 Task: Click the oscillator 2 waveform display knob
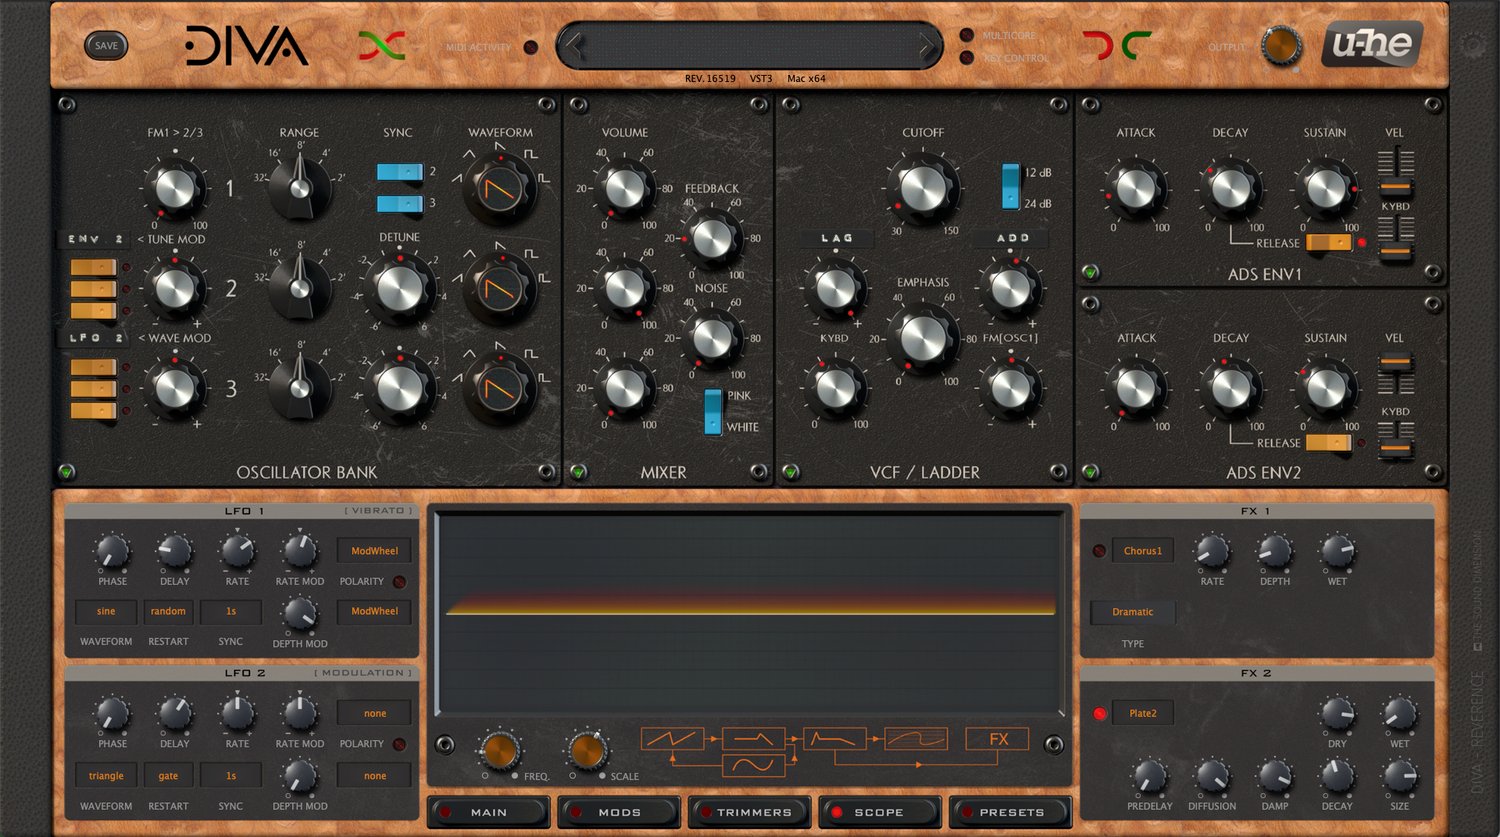point(501,289)
